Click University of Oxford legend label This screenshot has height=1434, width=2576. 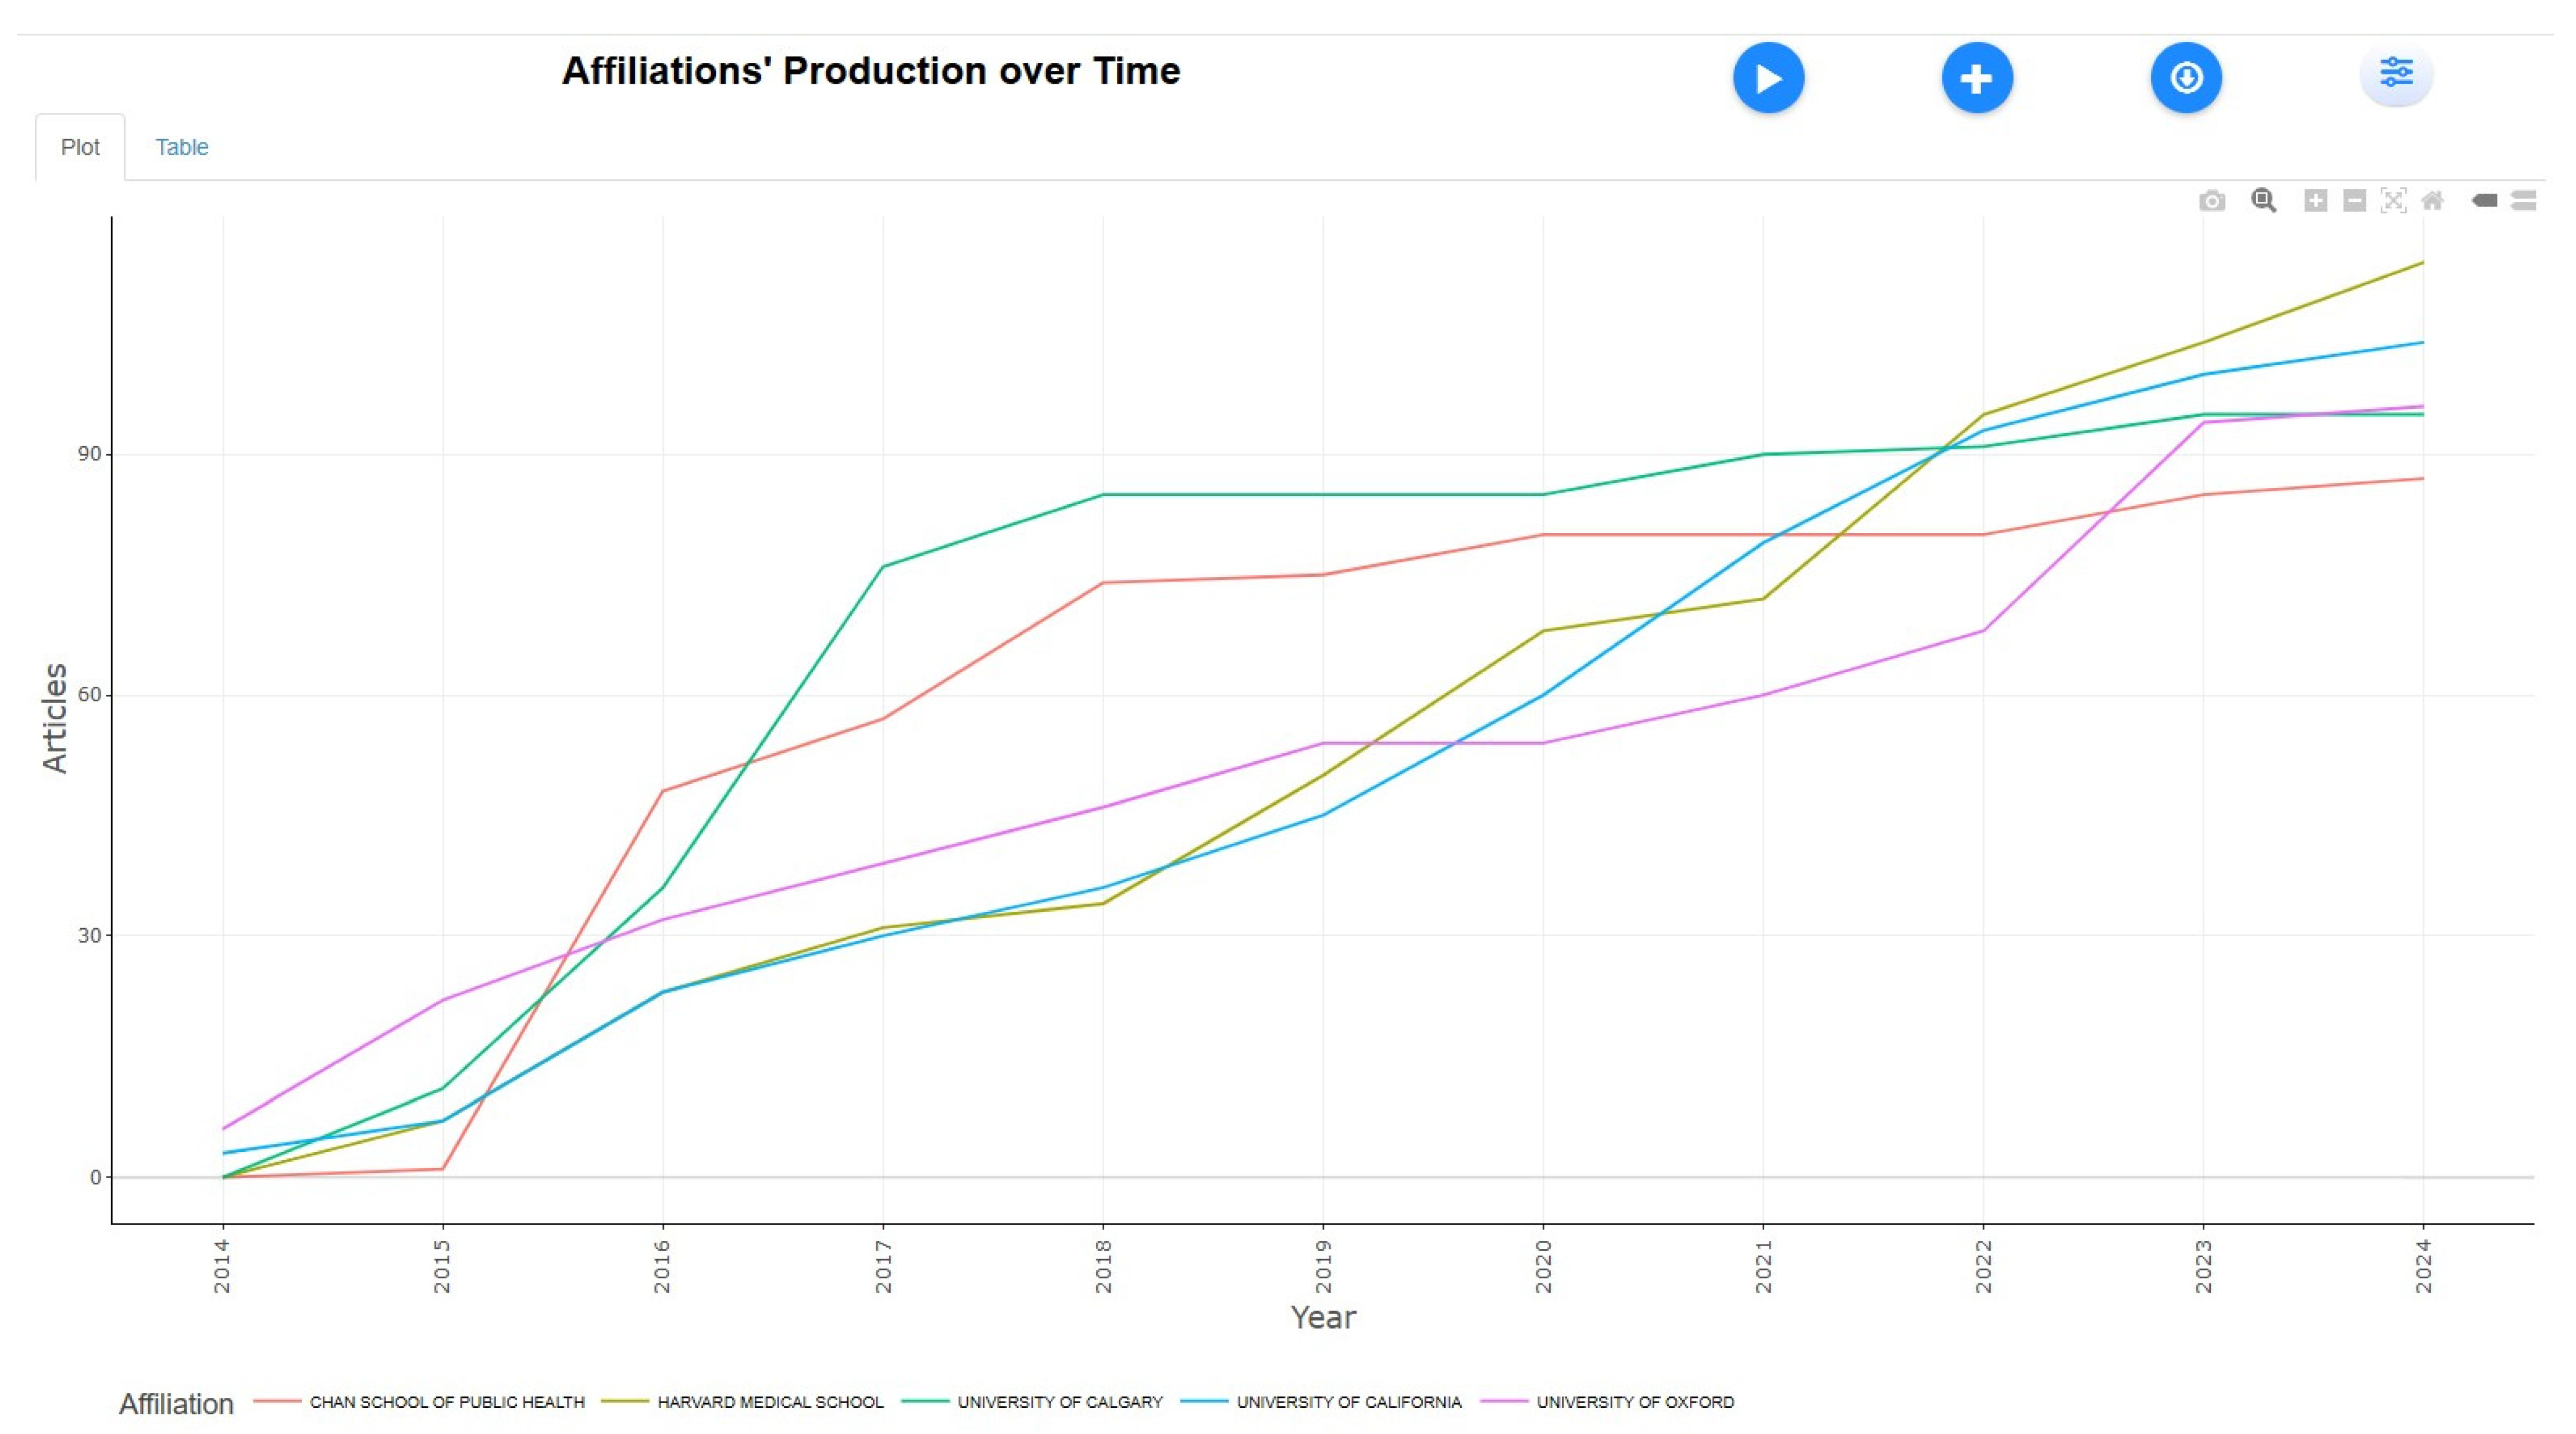click(x=1635, y=1402)
